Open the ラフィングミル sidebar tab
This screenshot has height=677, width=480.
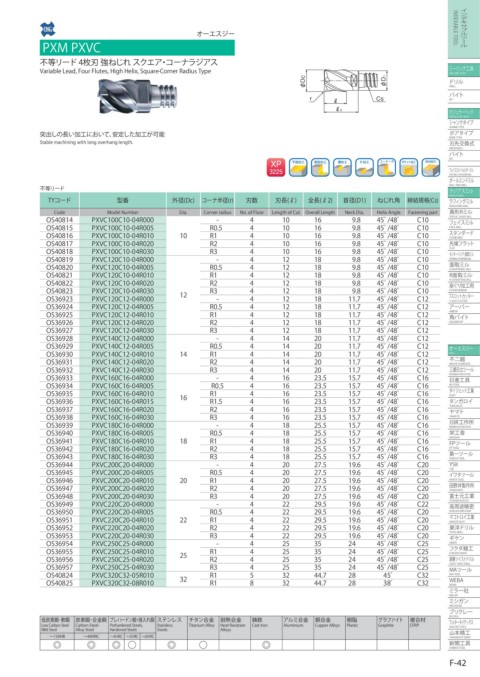point(464,202)
